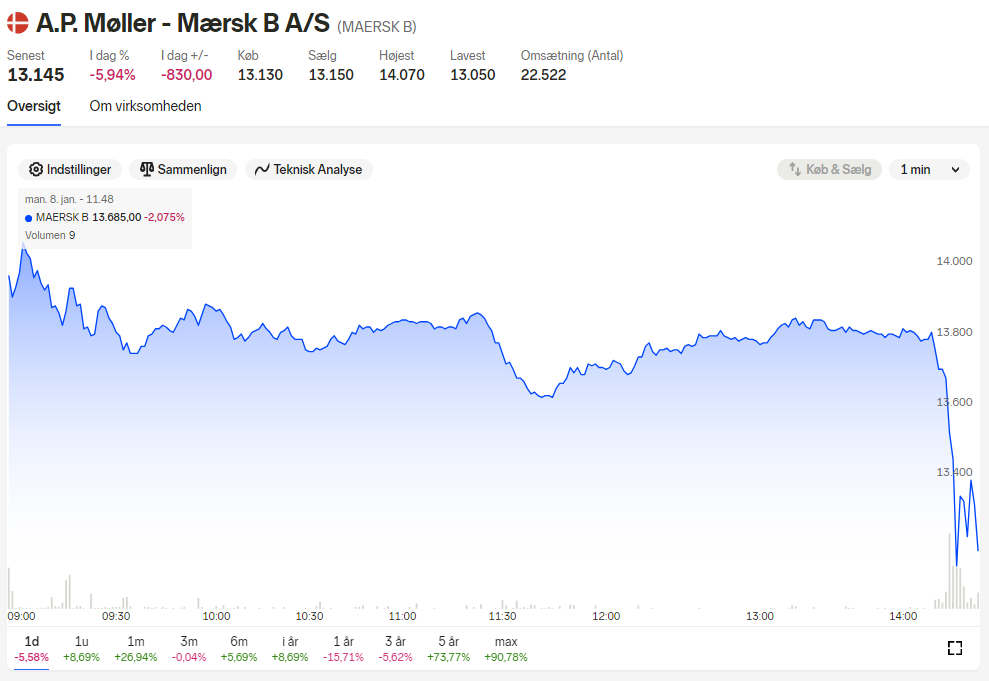Click the Sælg price 13.150
The height and width of the screenshot is (681, 989).
[331, 75]
